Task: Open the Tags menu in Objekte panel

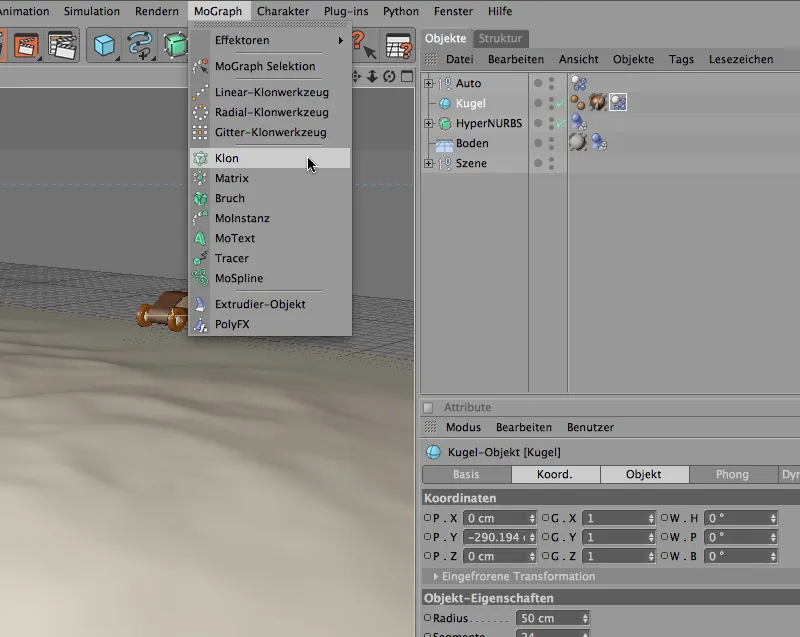Action: click(x=681, y=59)
